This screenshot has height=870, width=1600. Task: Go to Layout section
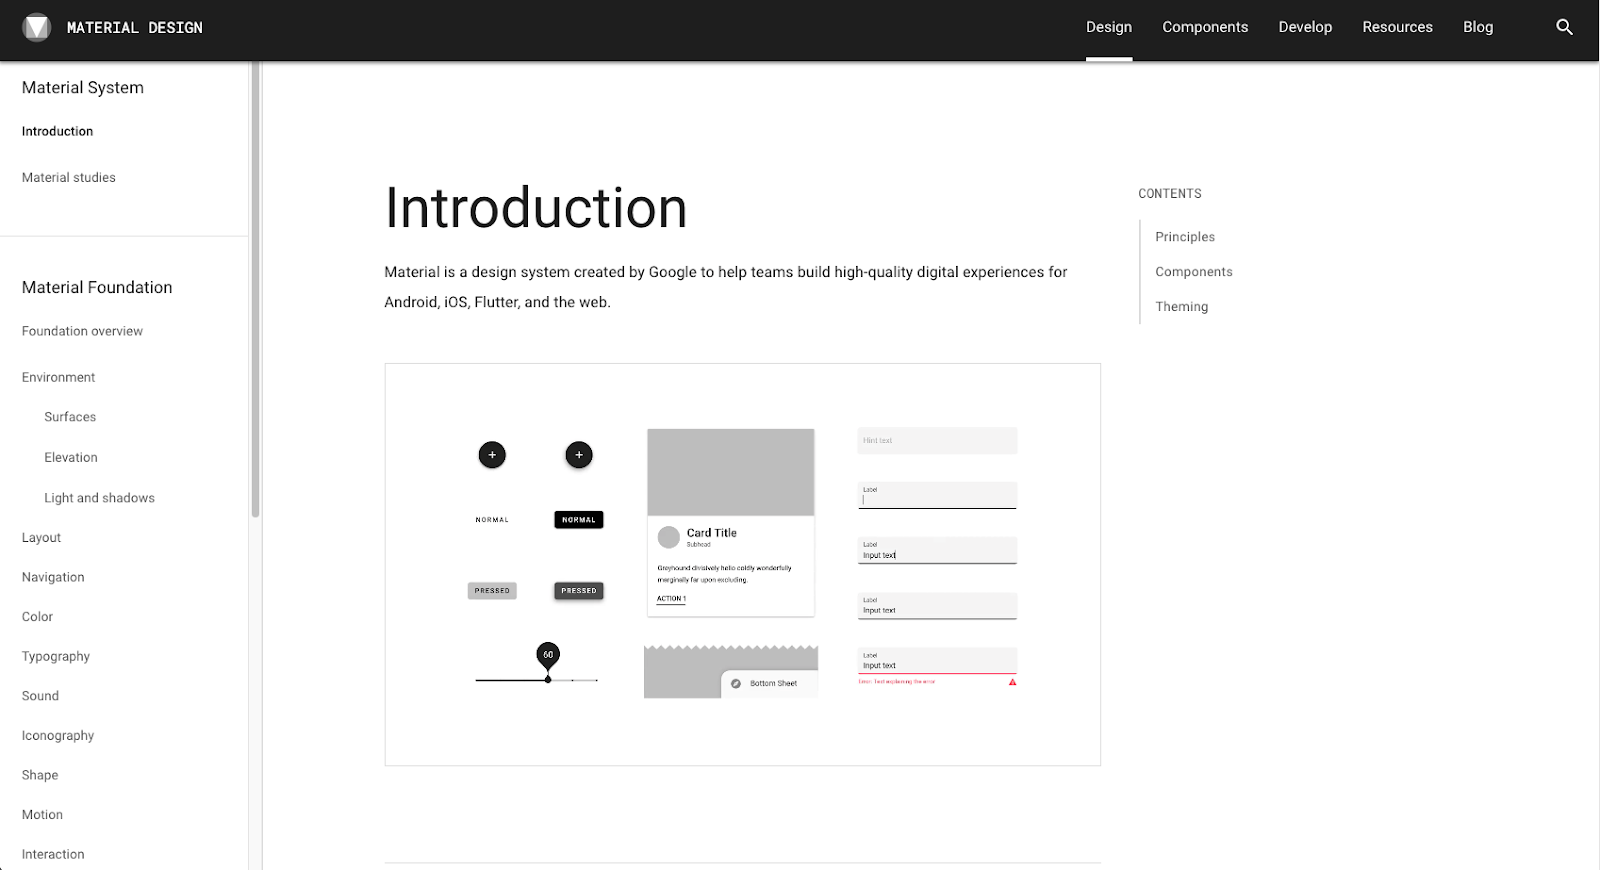[x=41, y=537]
